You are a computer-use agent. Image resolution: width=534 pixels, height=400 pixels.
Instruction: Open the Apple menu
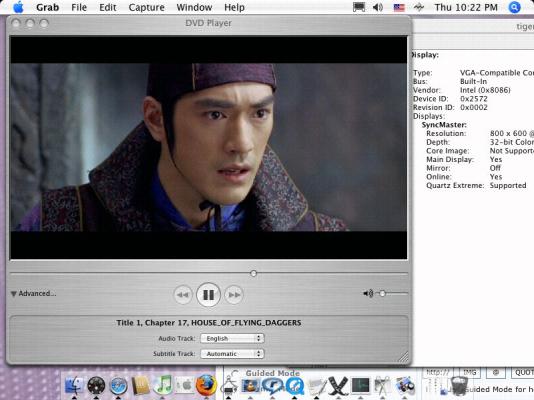[18, 7]
